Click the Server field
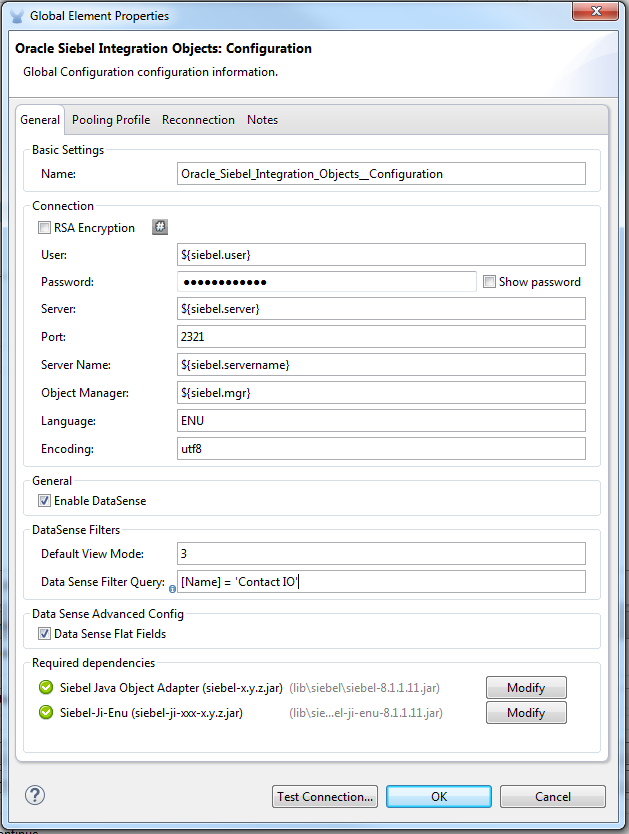The image size is (629, 834). tap(381, 309)
